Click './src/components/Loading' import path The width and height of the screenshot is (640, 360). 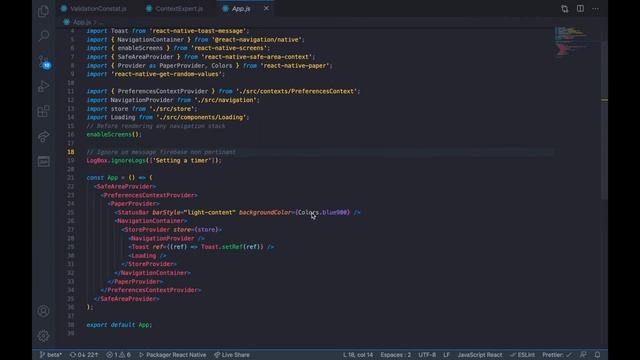[x=201, y=117]
